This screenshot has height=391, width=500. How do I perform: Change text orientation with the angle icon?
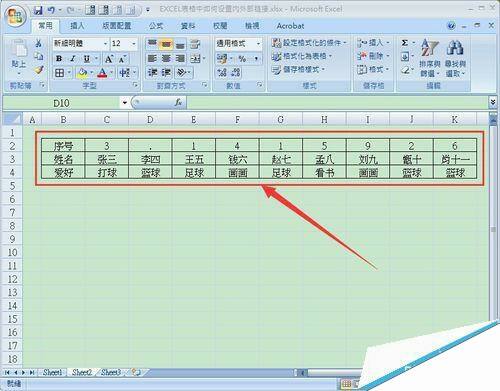click(x=182, y=72)
